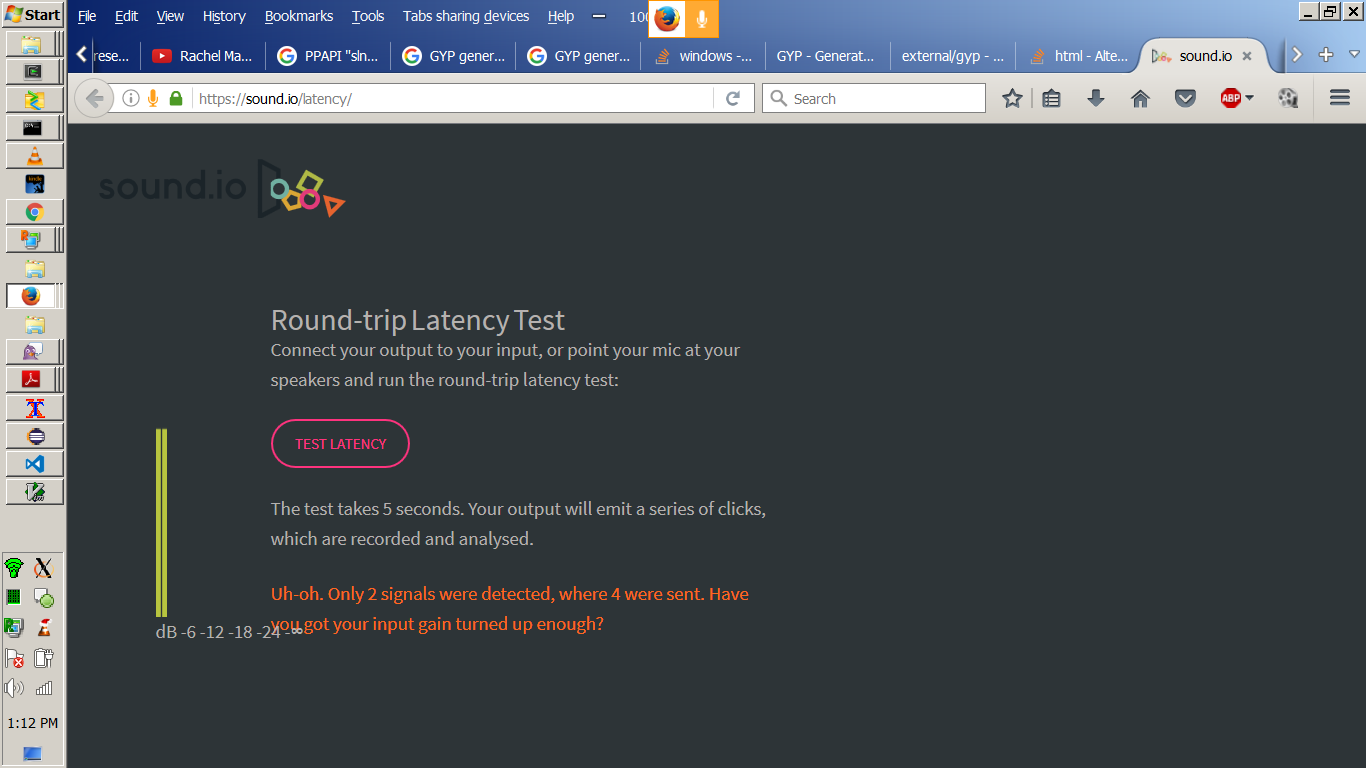Open the Bookmarks menu
Image resolution: width=1366 pixels, height=768 pixels.
(299, 16)
